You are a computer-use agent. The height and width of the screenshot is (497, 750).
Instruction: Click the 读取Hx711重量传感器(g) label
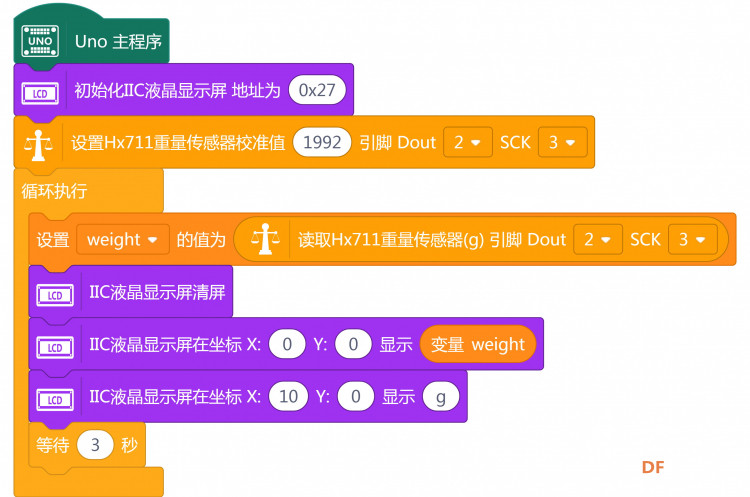pos(391,240)
